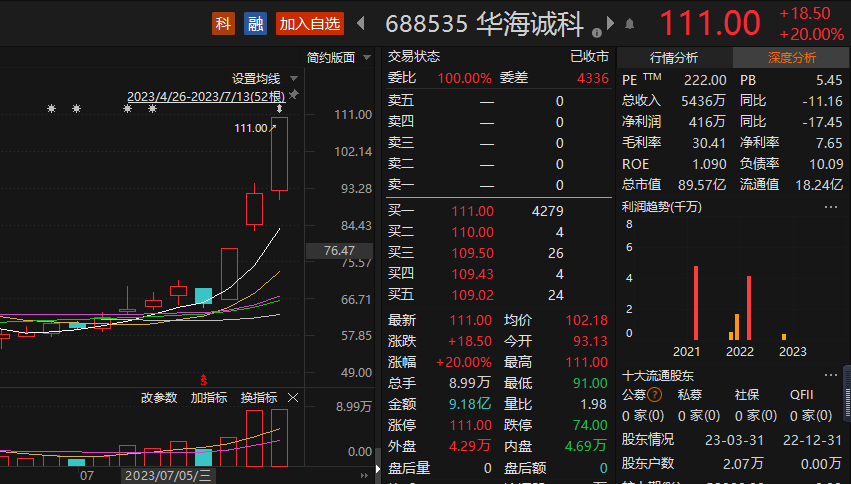Click QFII 0家(0) holdings entry

[x=811, y=416]
